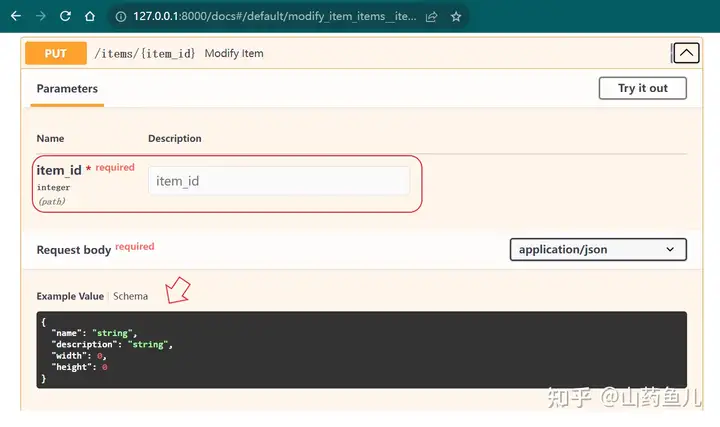Open the Parameters tab

(67, 89)
